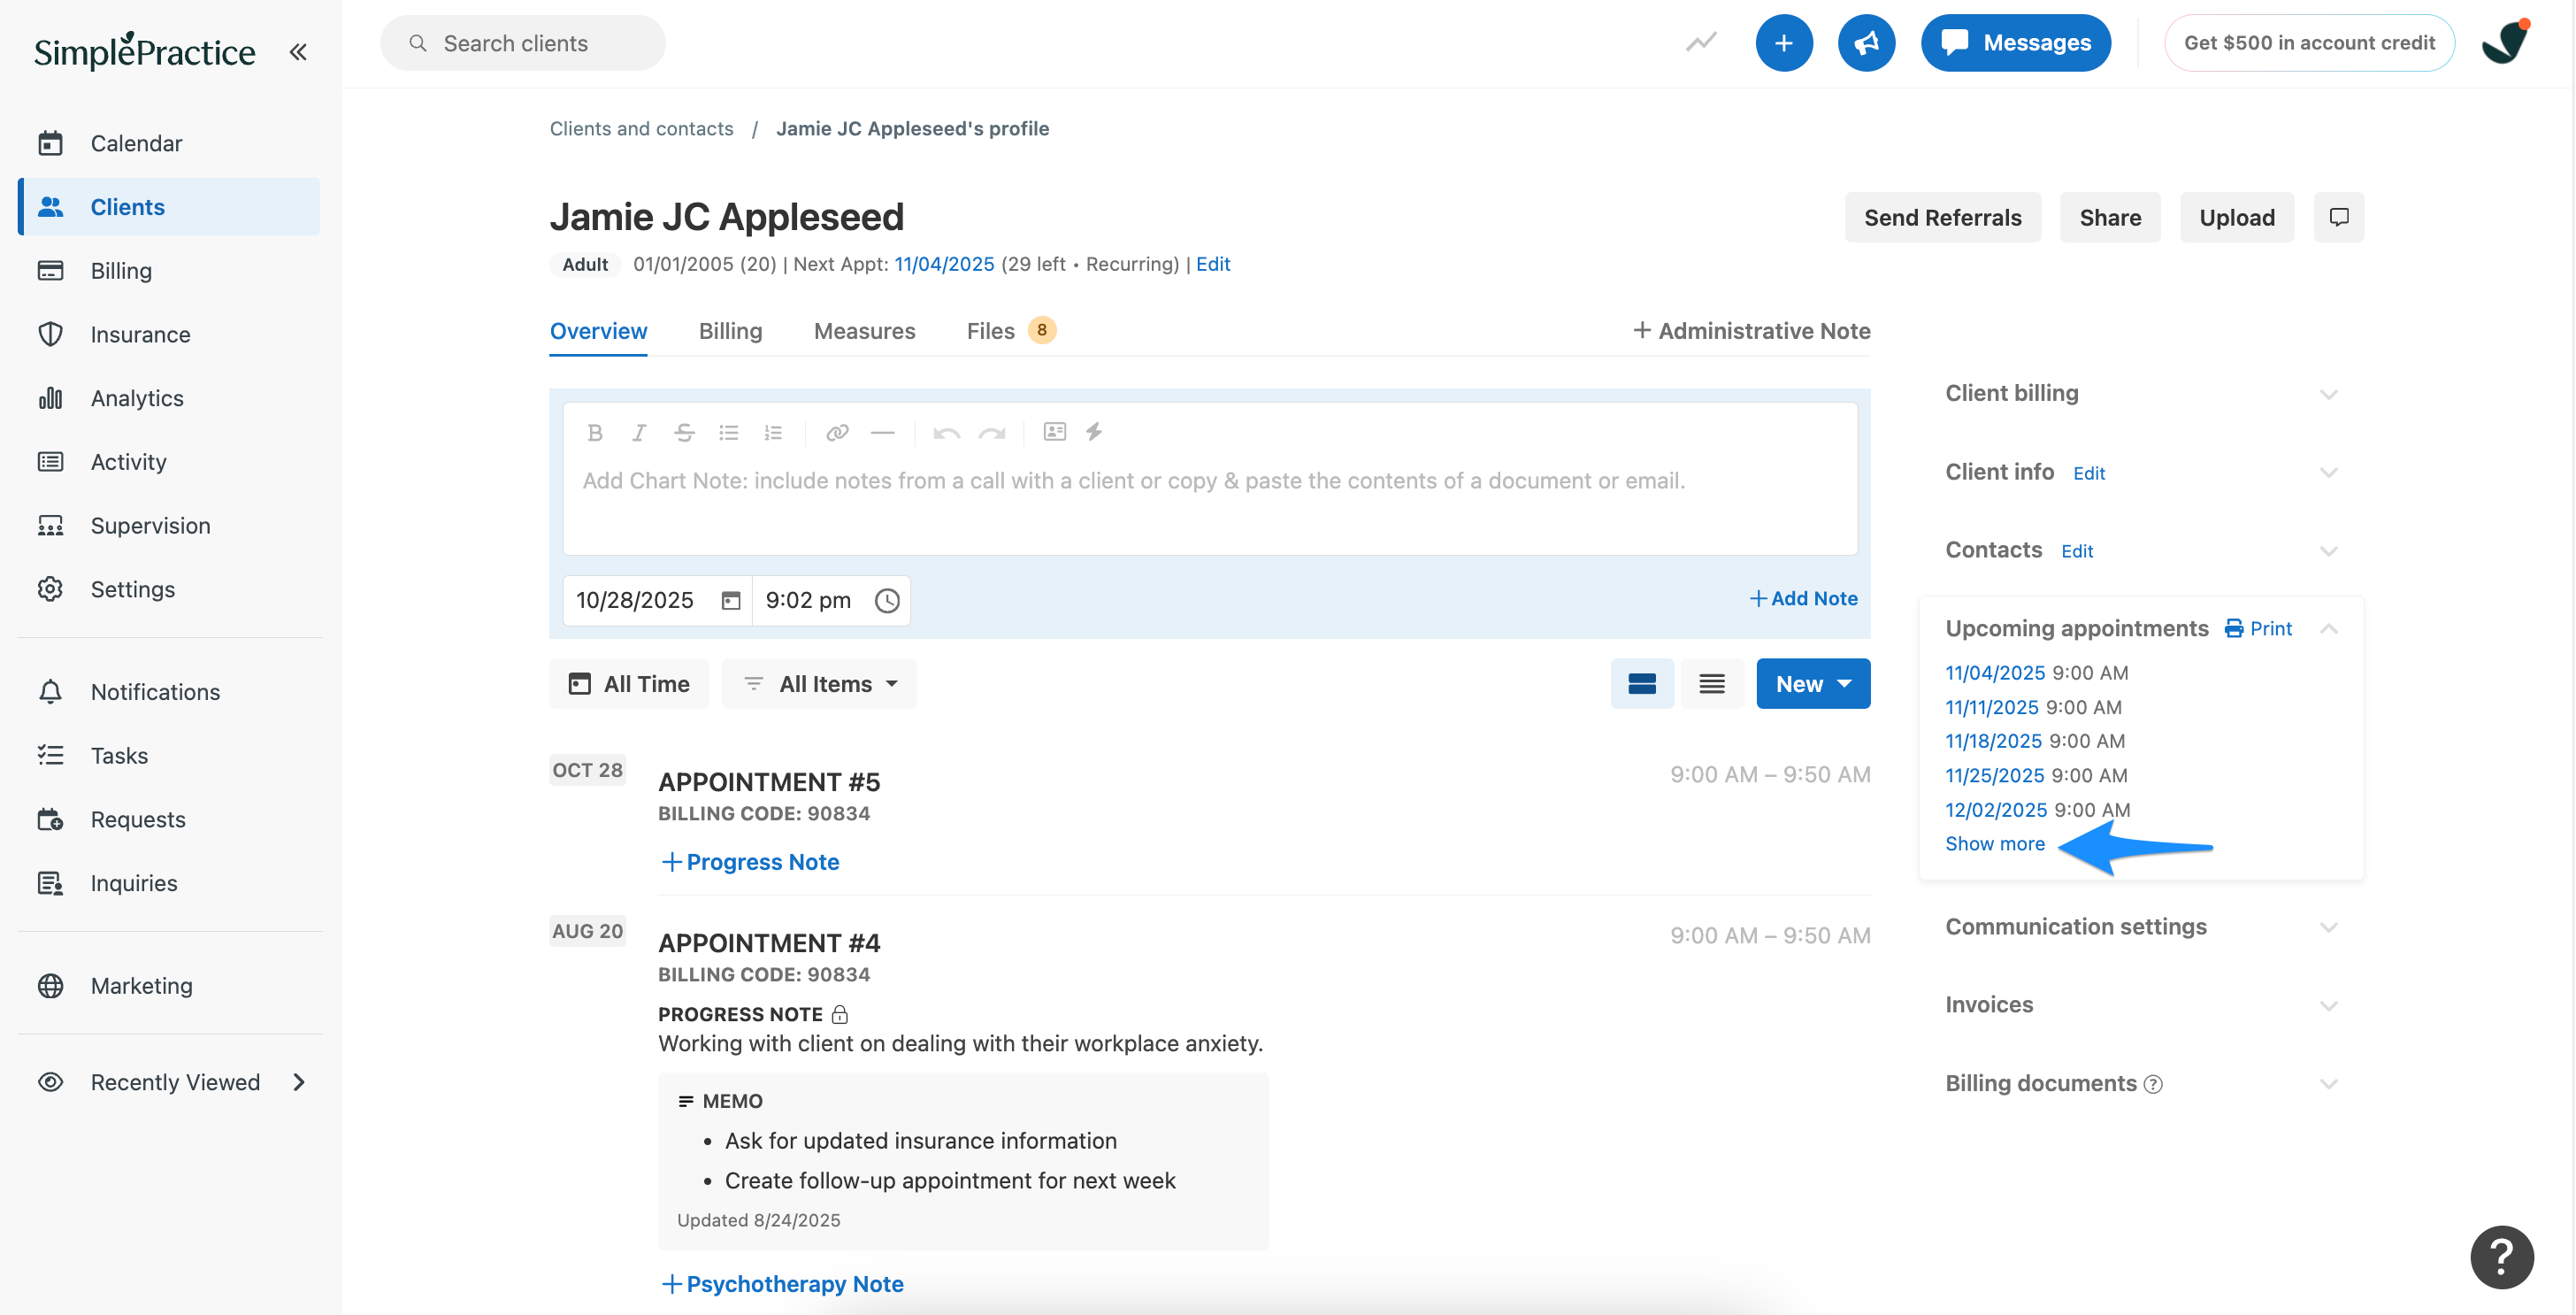Viewport: 2576px width, 1315px height.
Task: Click Send Referrals button
Action: pos(1942,217)
